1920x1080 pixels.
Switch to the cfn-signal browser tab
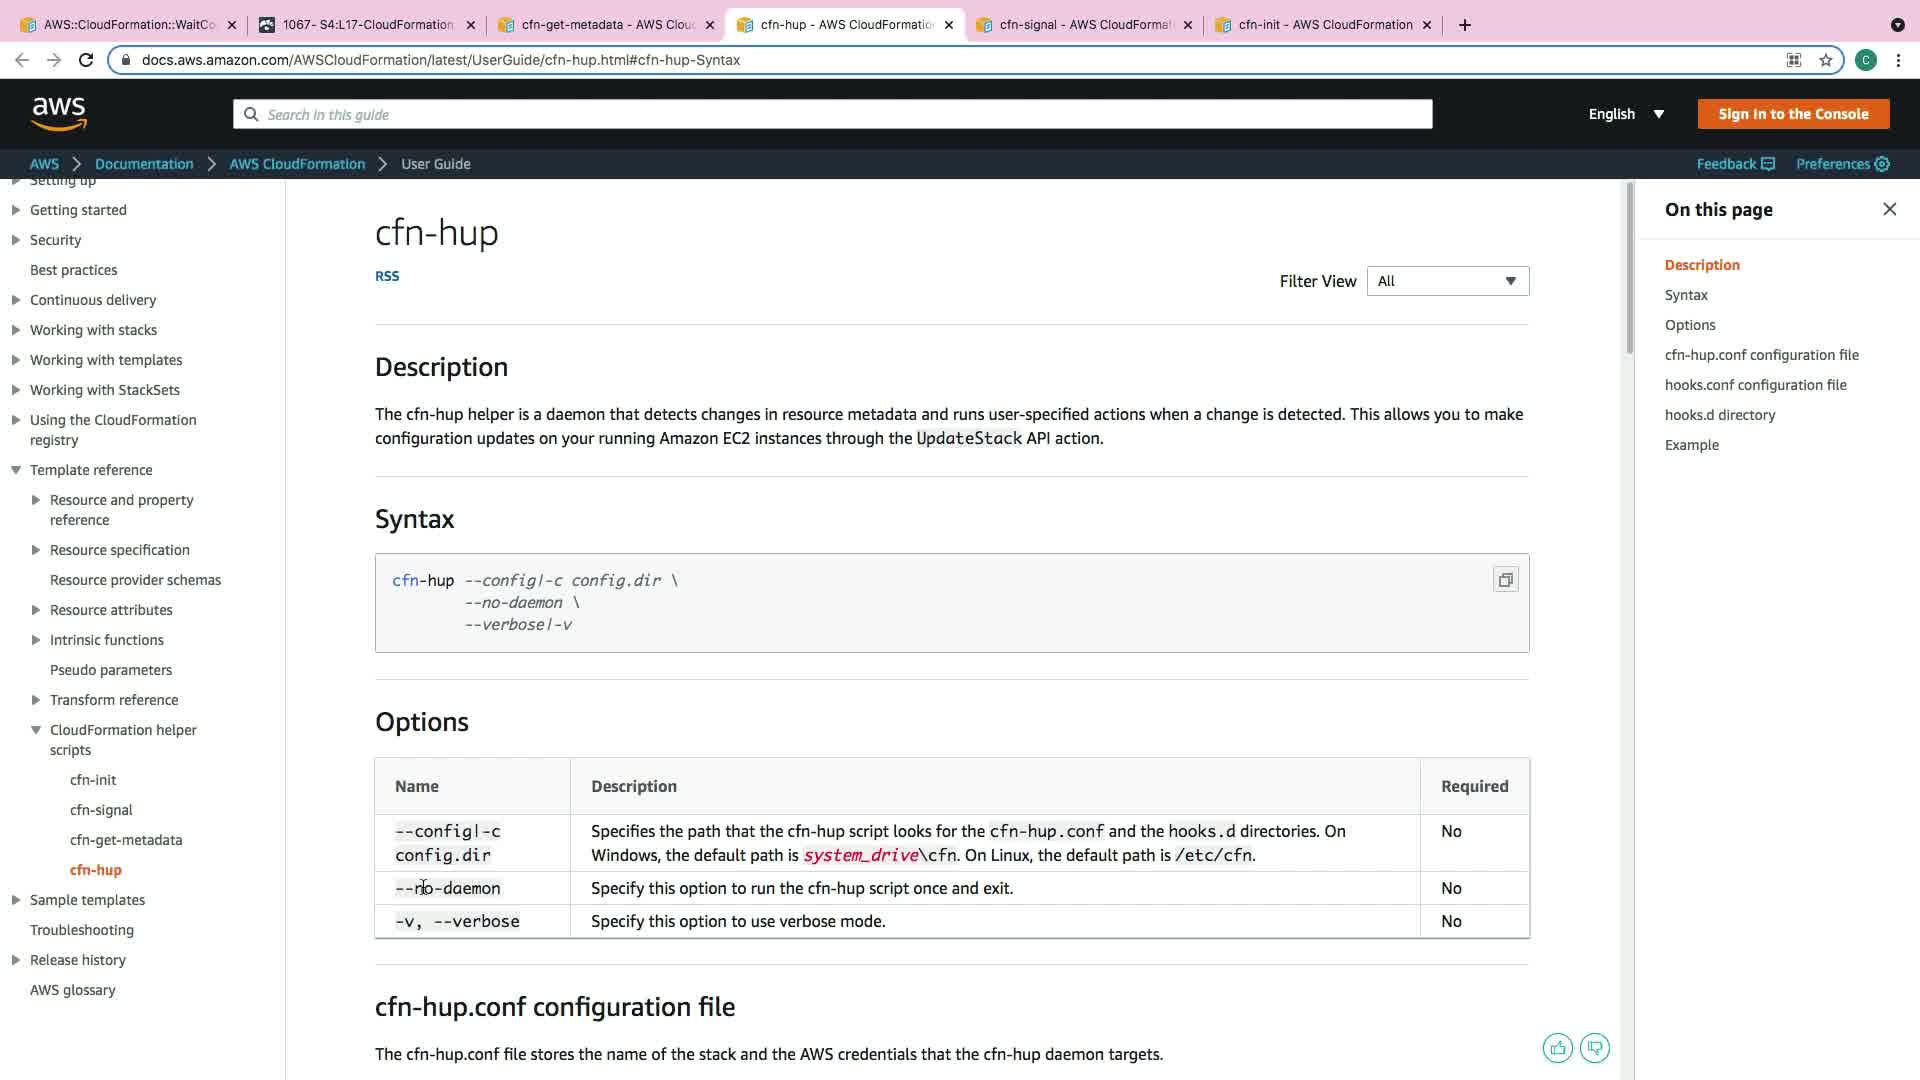pyautogui.click(x=1084, y=25)
